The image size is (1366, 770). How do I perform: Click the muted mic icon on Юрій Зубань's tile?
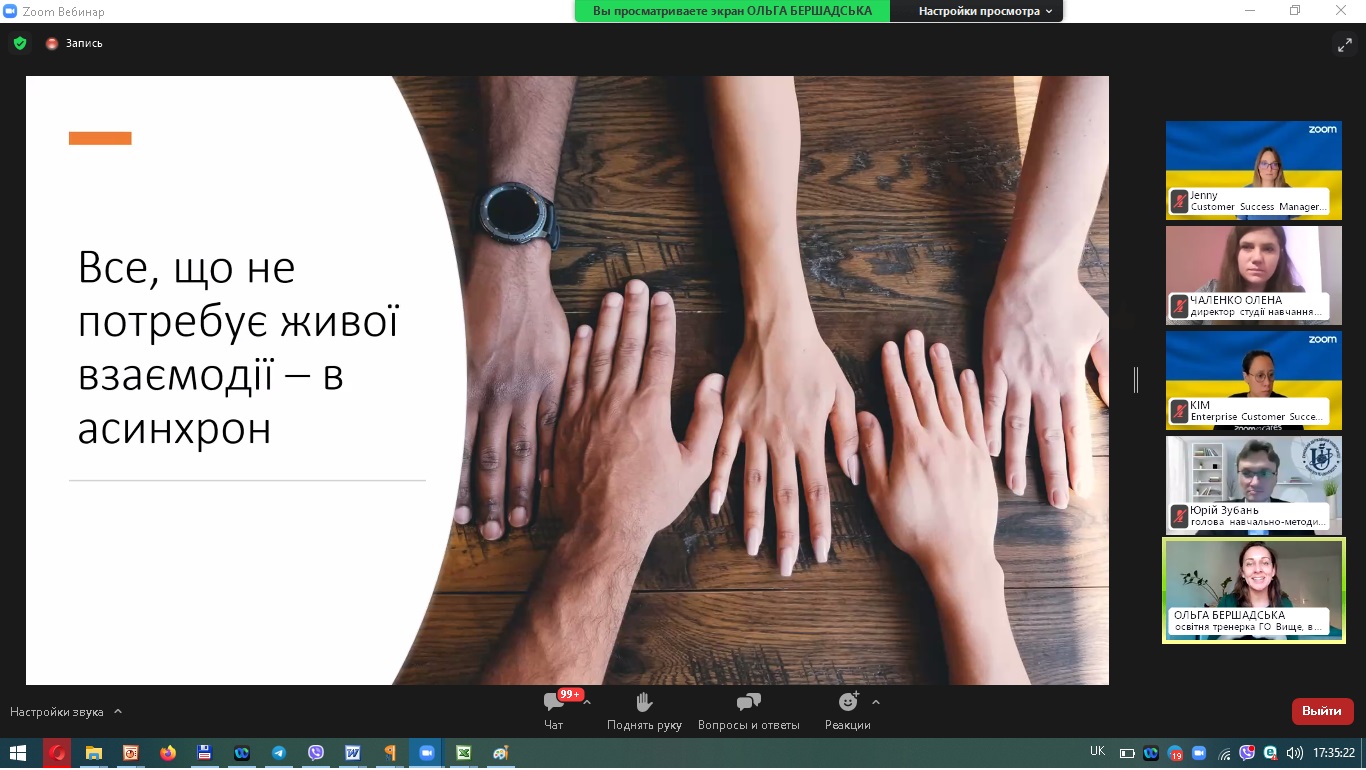tap(1180, 516)
